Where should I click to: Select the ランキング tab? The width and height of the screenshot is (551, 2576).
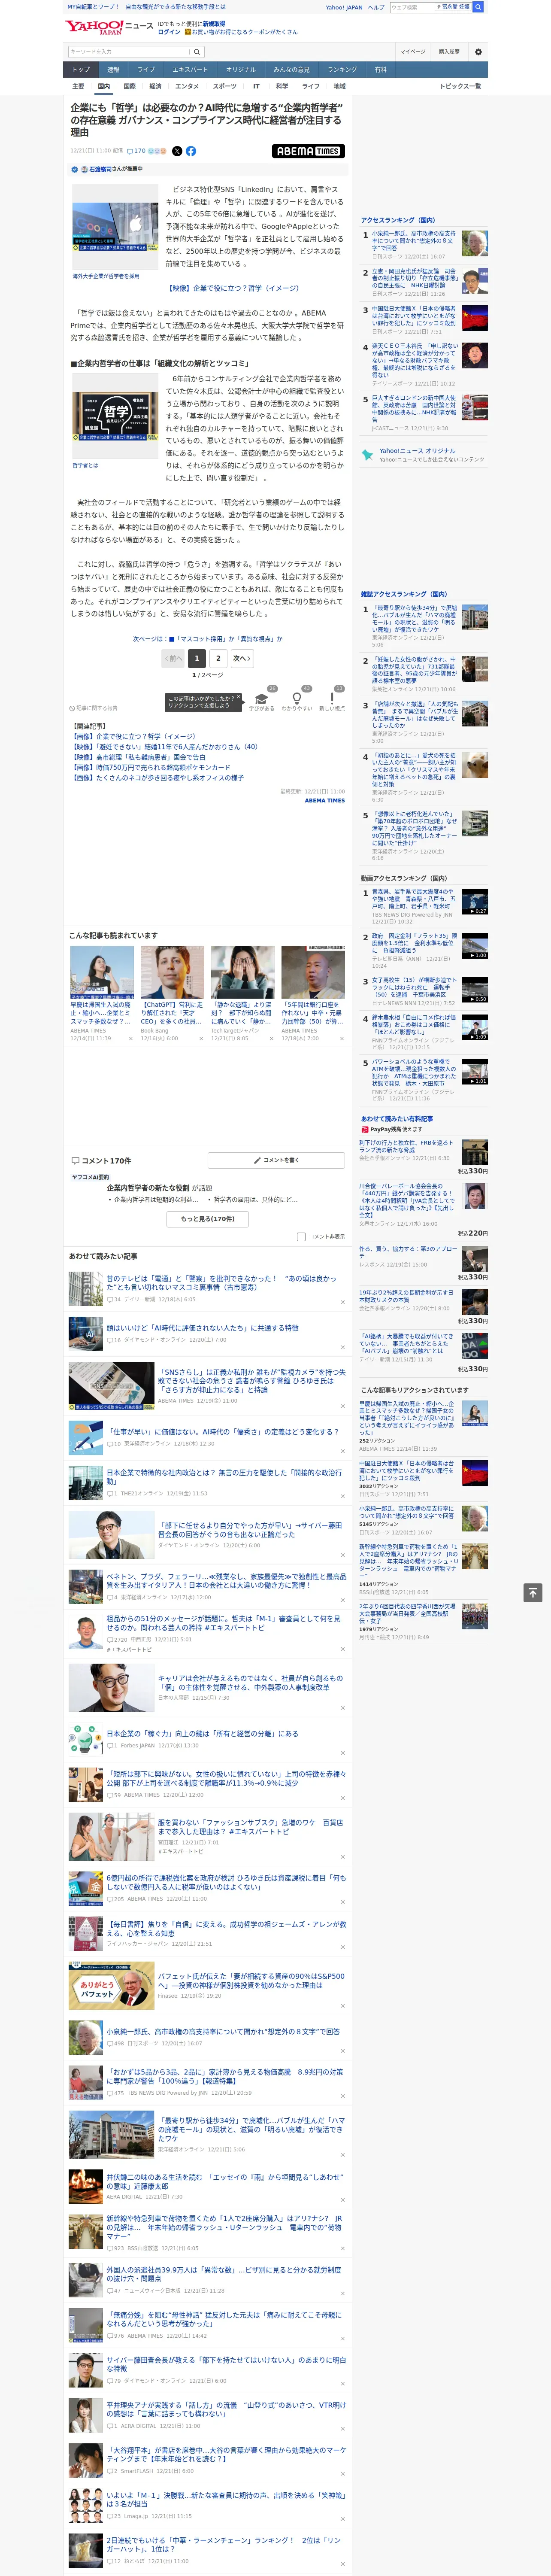(342, 70)
